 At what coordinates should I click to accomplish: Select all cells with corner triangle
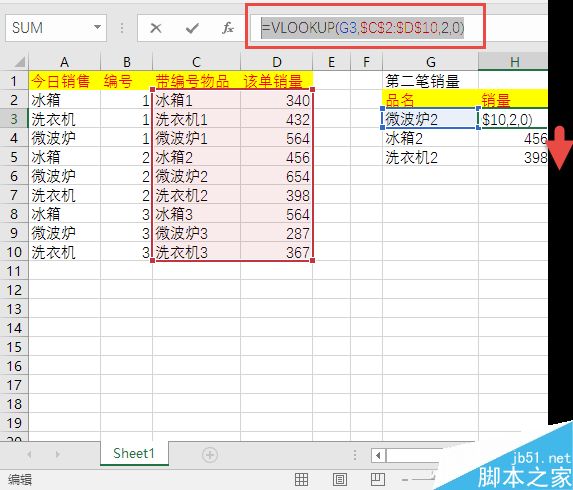pyautogui.click(x=19, y=62)
